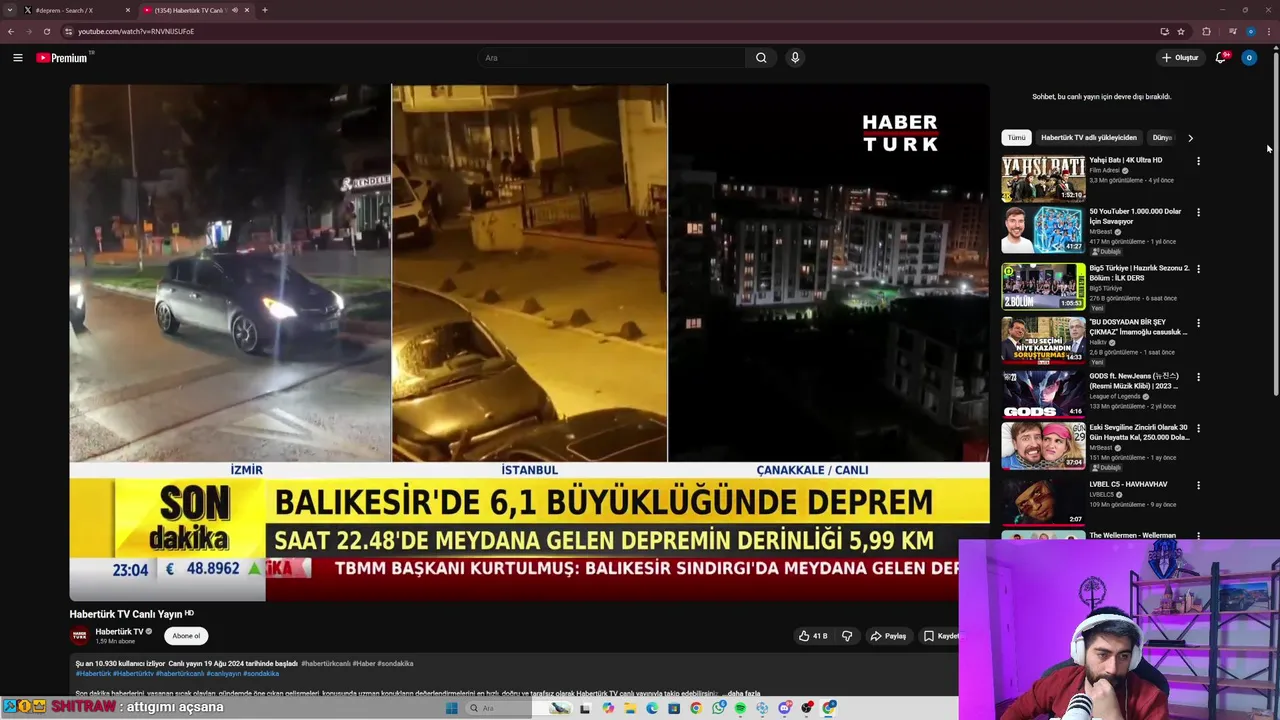Open options for Big5 Türkiye video
The height and width of the screenshot is (720, 1280).
[x=1198, y=269]
